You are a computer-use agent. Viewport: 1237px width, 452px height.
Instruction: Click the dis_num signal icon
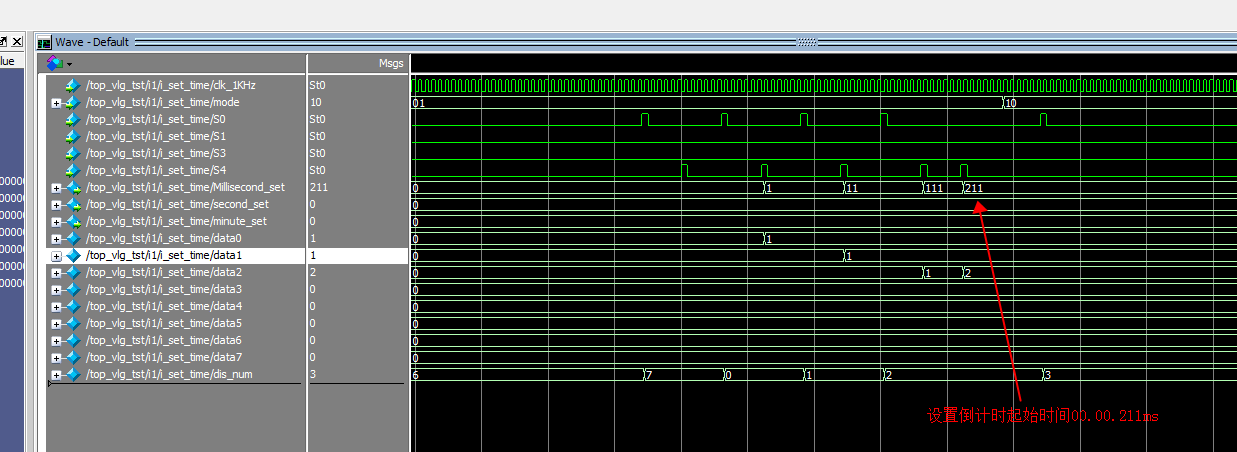(72, 375)
